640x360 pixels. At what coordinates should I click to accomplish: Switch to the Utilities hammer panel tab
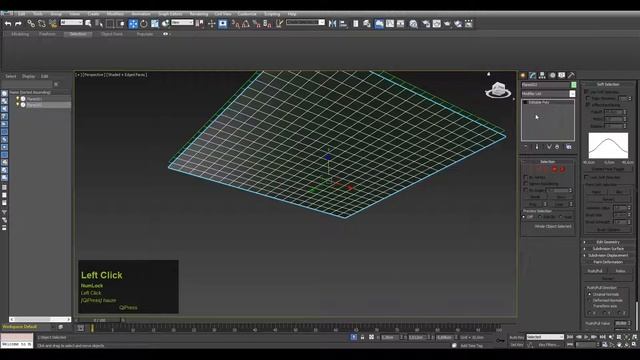tap(571, 76)
